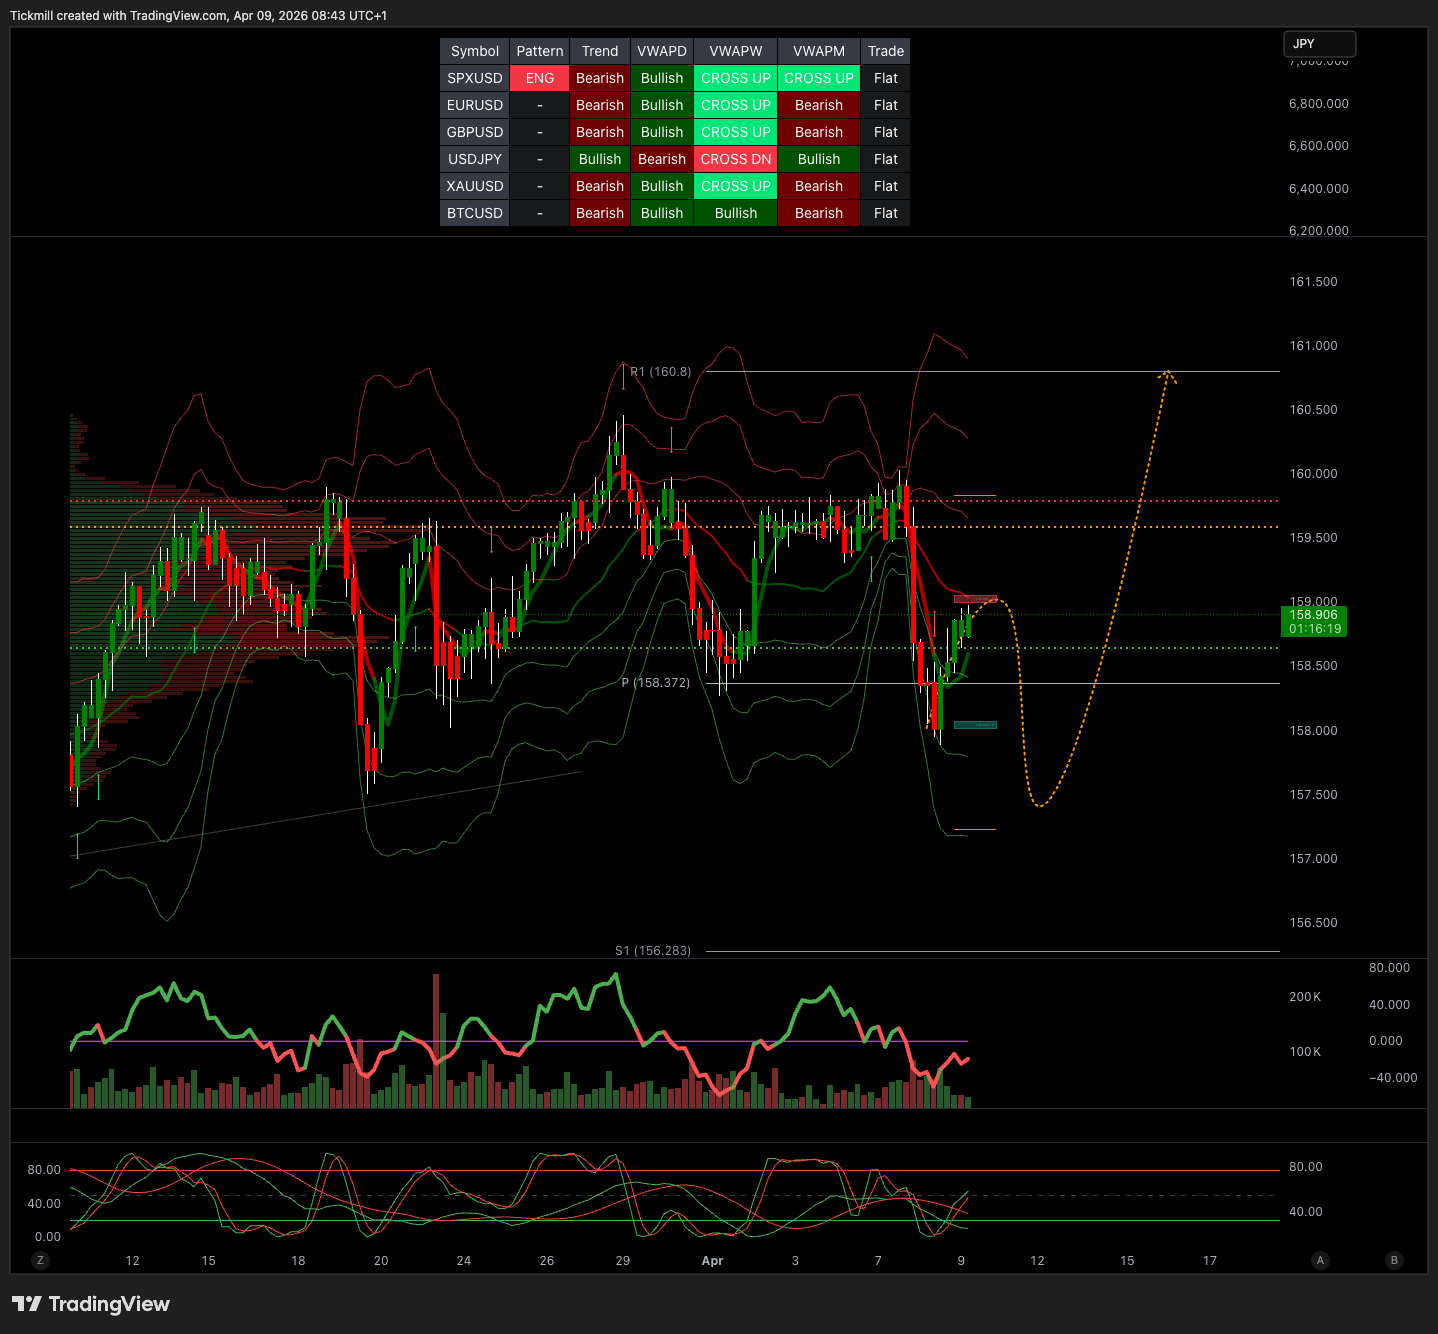Screen dimensions: 1438x1334
Task: Click the small red price box near 159.000
Action: [x=975, y=599]
